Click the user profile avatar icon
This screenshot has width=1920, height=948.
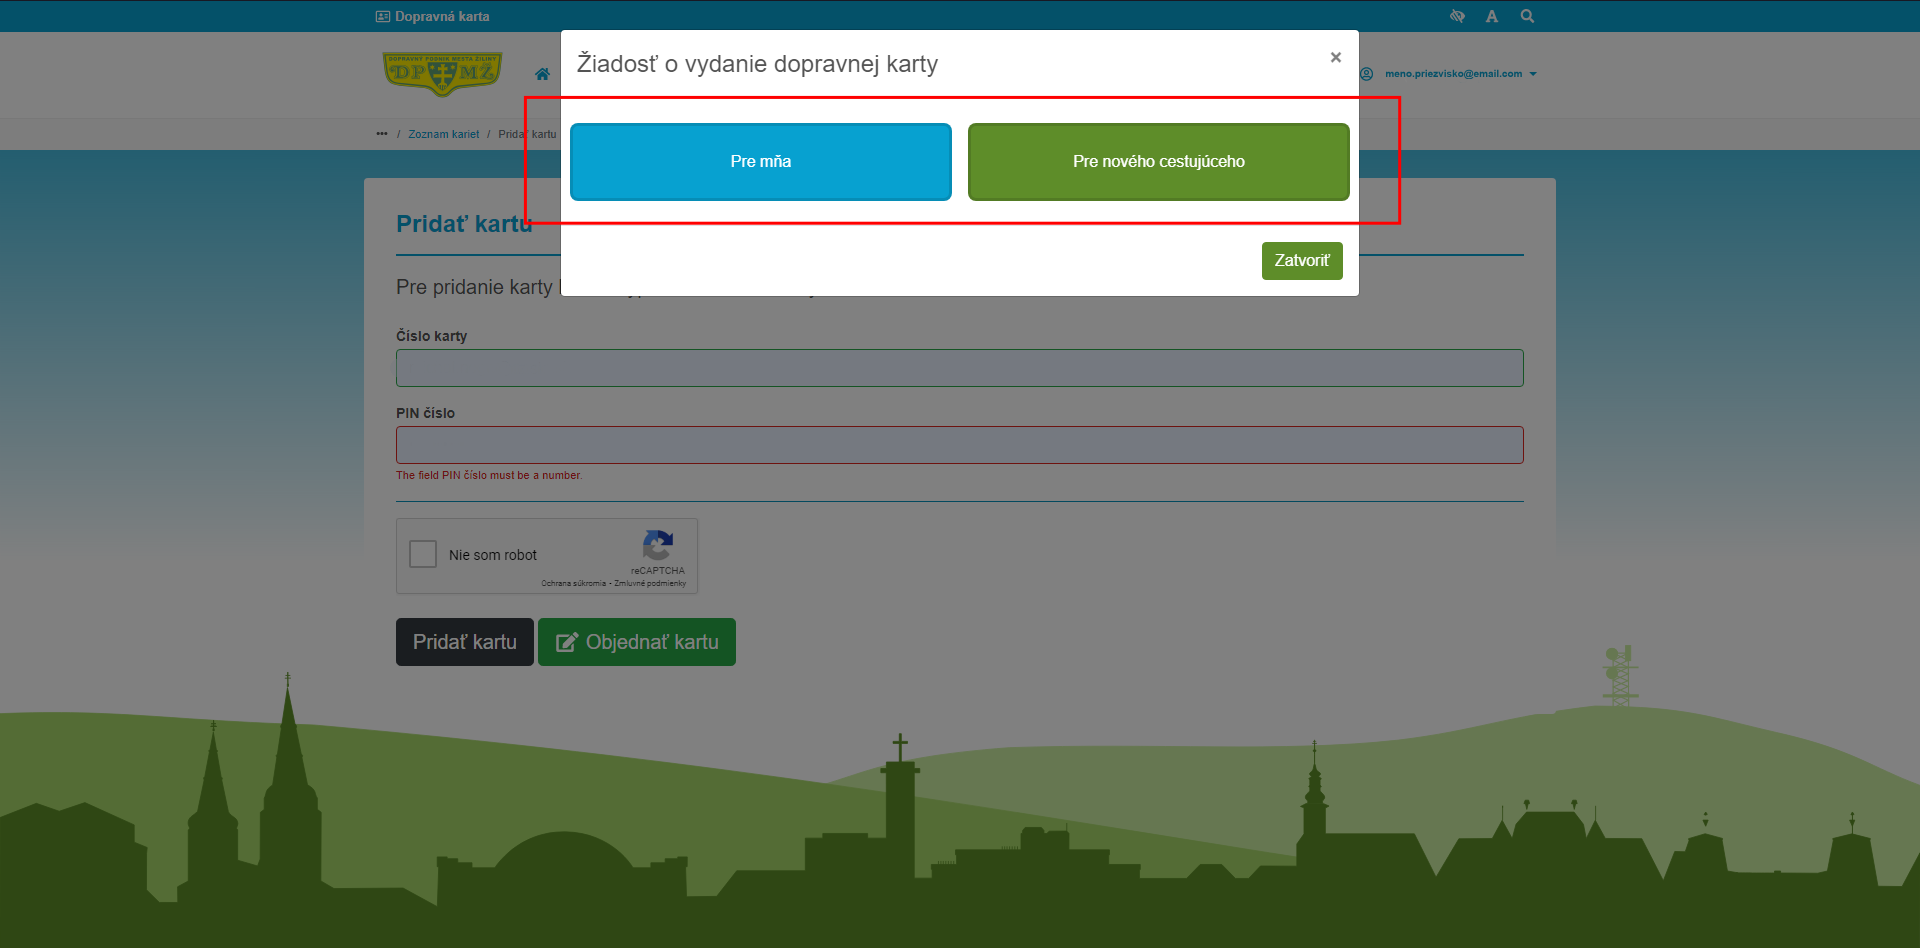(x=1367, y=74)
